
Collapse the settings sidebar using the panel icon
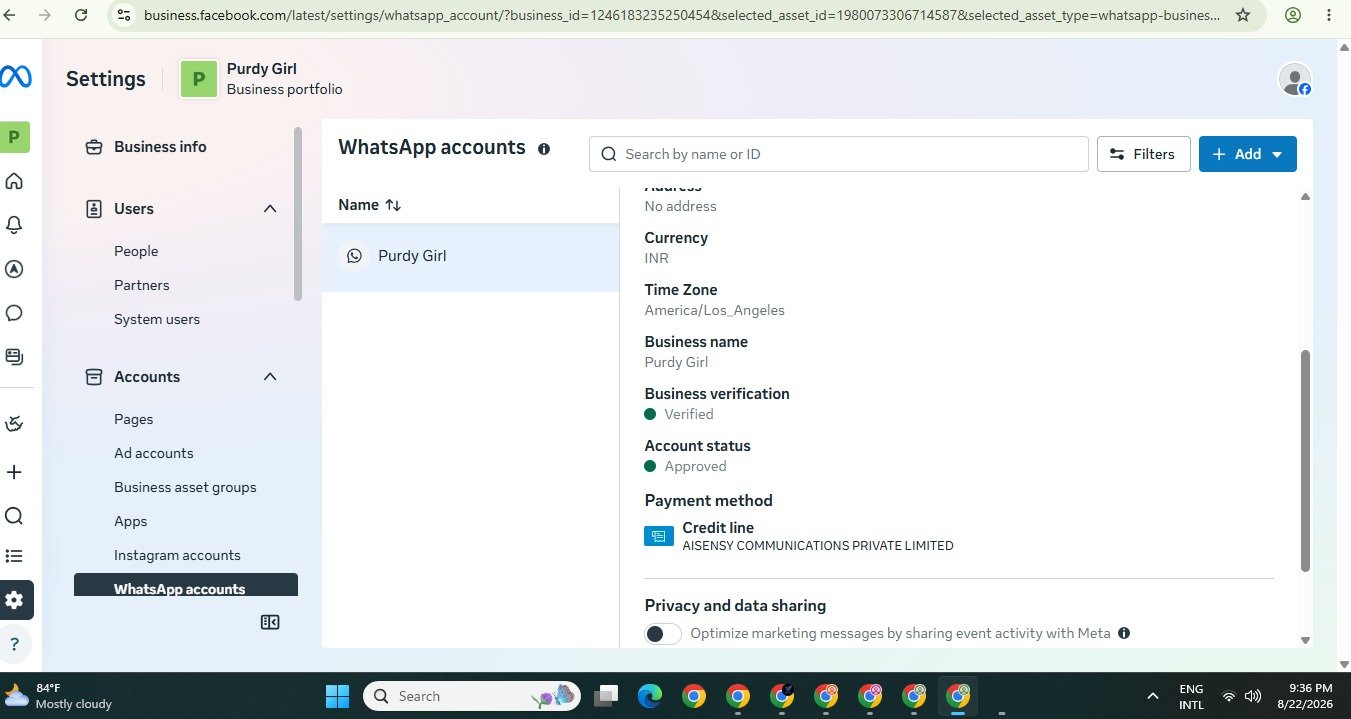(x=270, y=622)
